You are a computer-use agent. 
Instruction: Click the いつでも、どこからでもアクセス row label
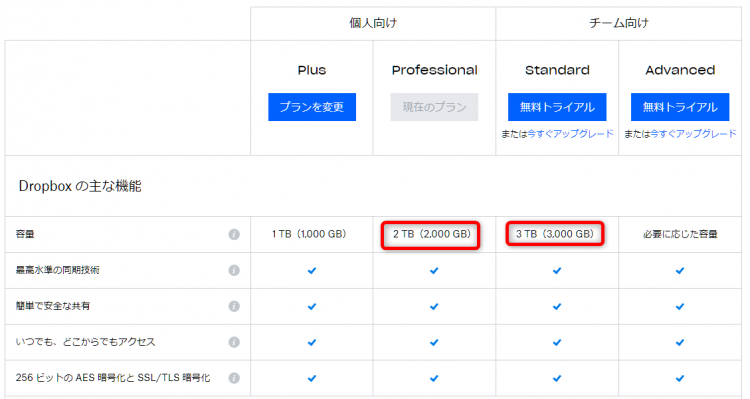pos(85,342)
